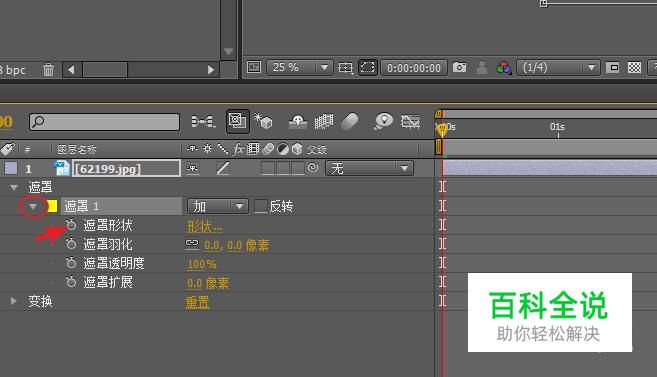Viewport: 657px width, 377px height.
Task: Click the Show Snapshot person icon
Action: click(482, 67)
